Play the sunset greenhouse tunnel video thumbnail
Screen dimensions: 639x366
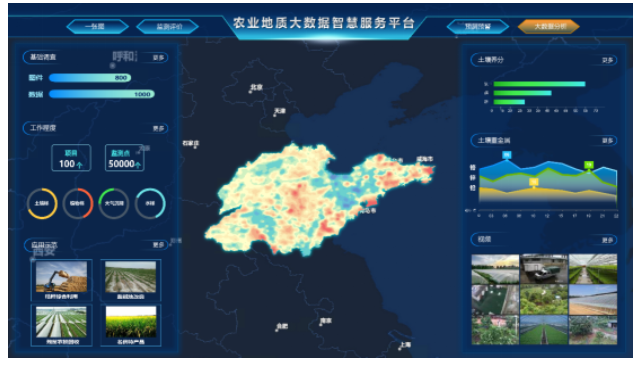tap(495, 269)
